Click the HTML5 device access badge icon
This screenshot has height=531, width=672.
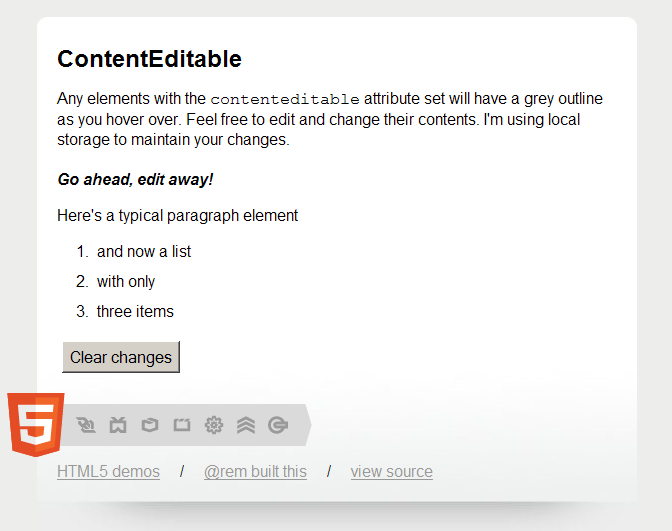[x=118, y=425]
